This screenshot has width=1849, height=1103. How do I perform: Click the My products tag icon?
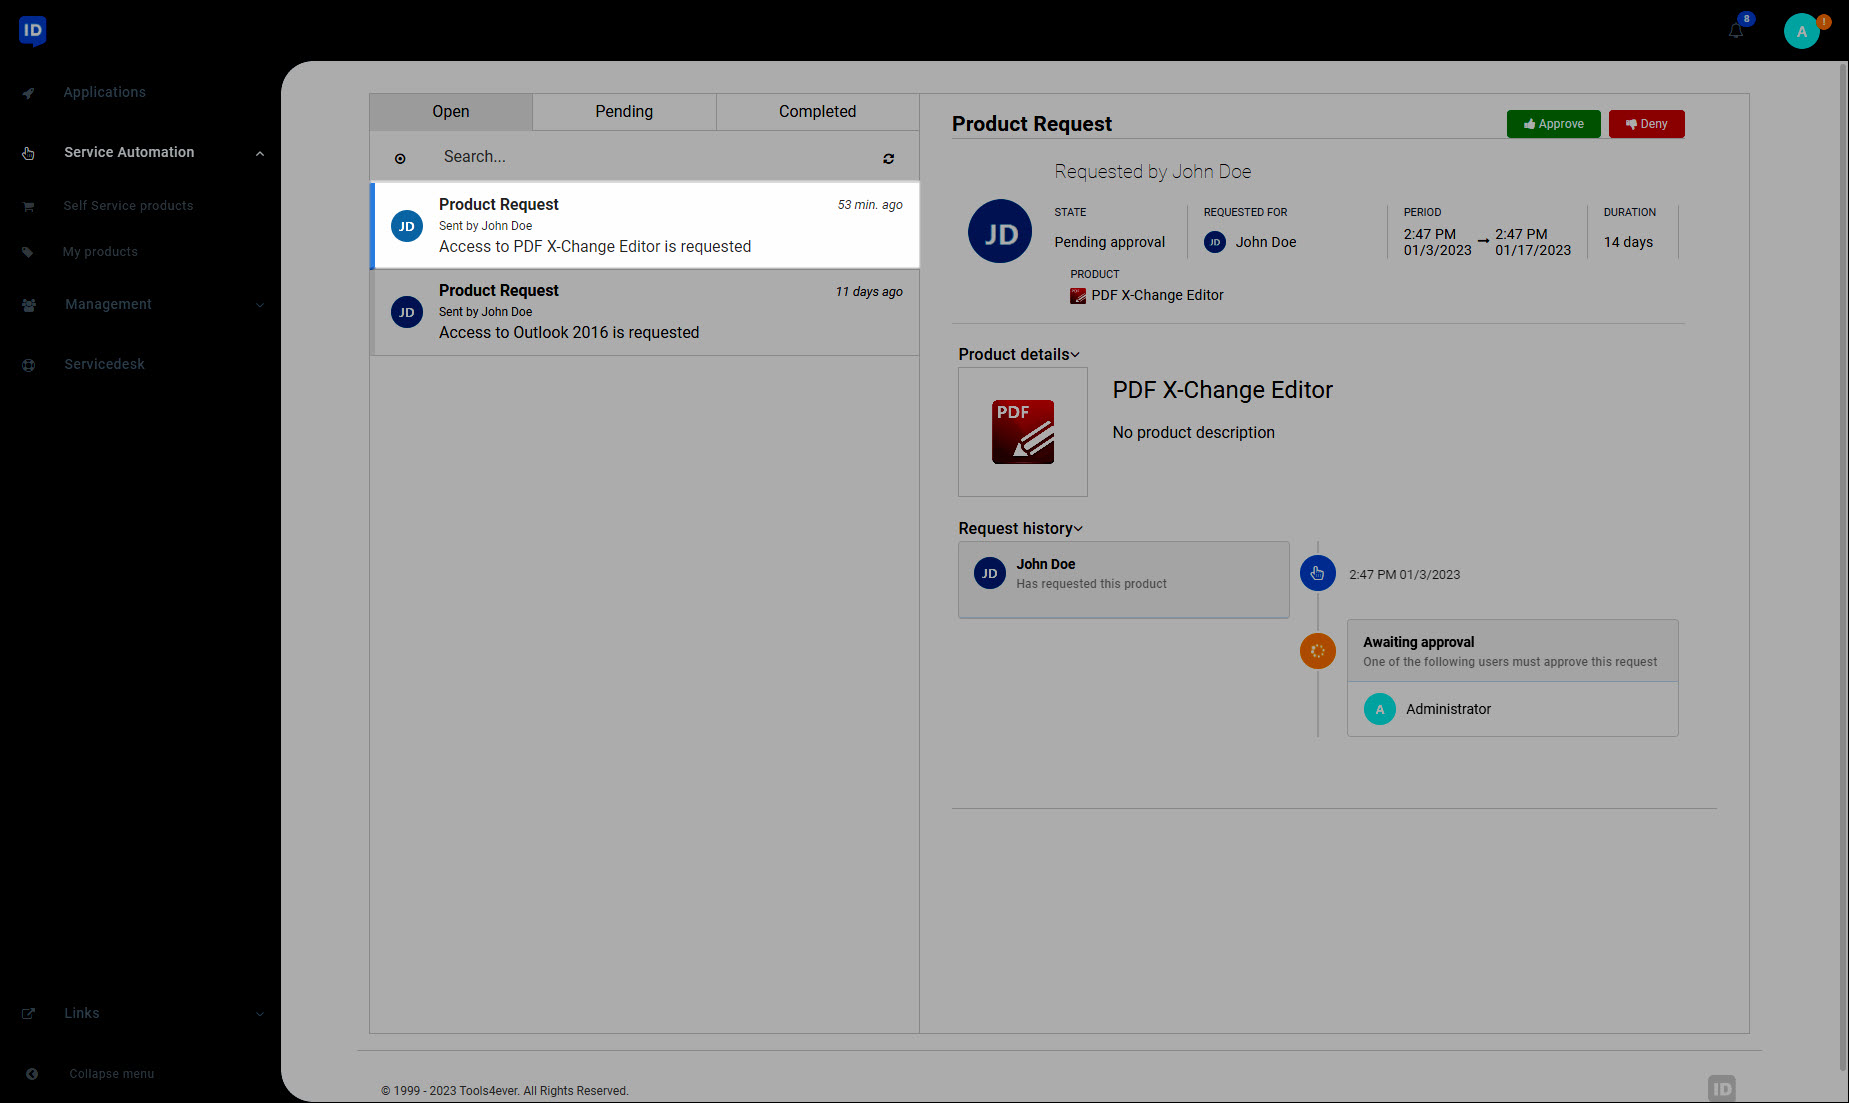[28, 252]
